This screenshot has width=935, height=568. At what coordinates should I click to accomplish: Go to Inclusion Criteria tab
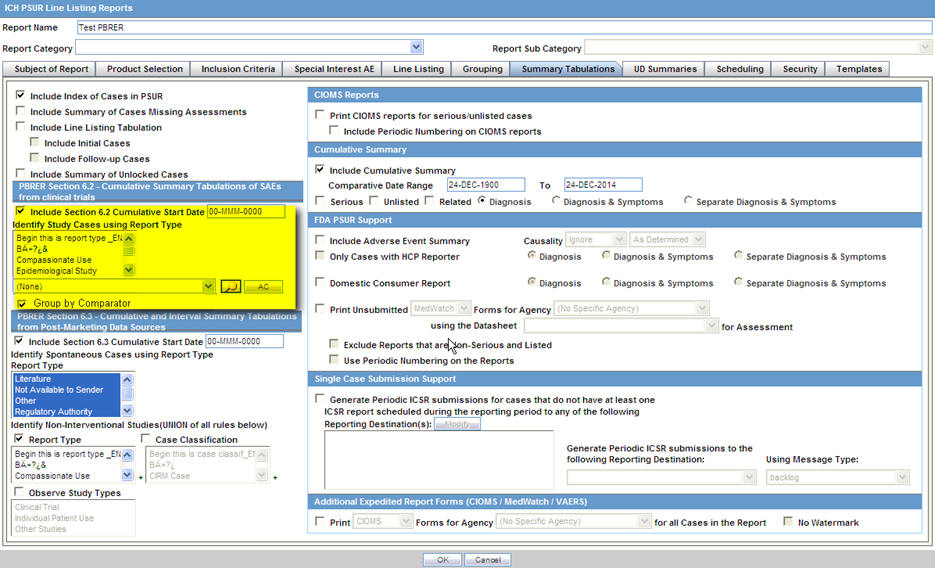[x=238, y=69]
